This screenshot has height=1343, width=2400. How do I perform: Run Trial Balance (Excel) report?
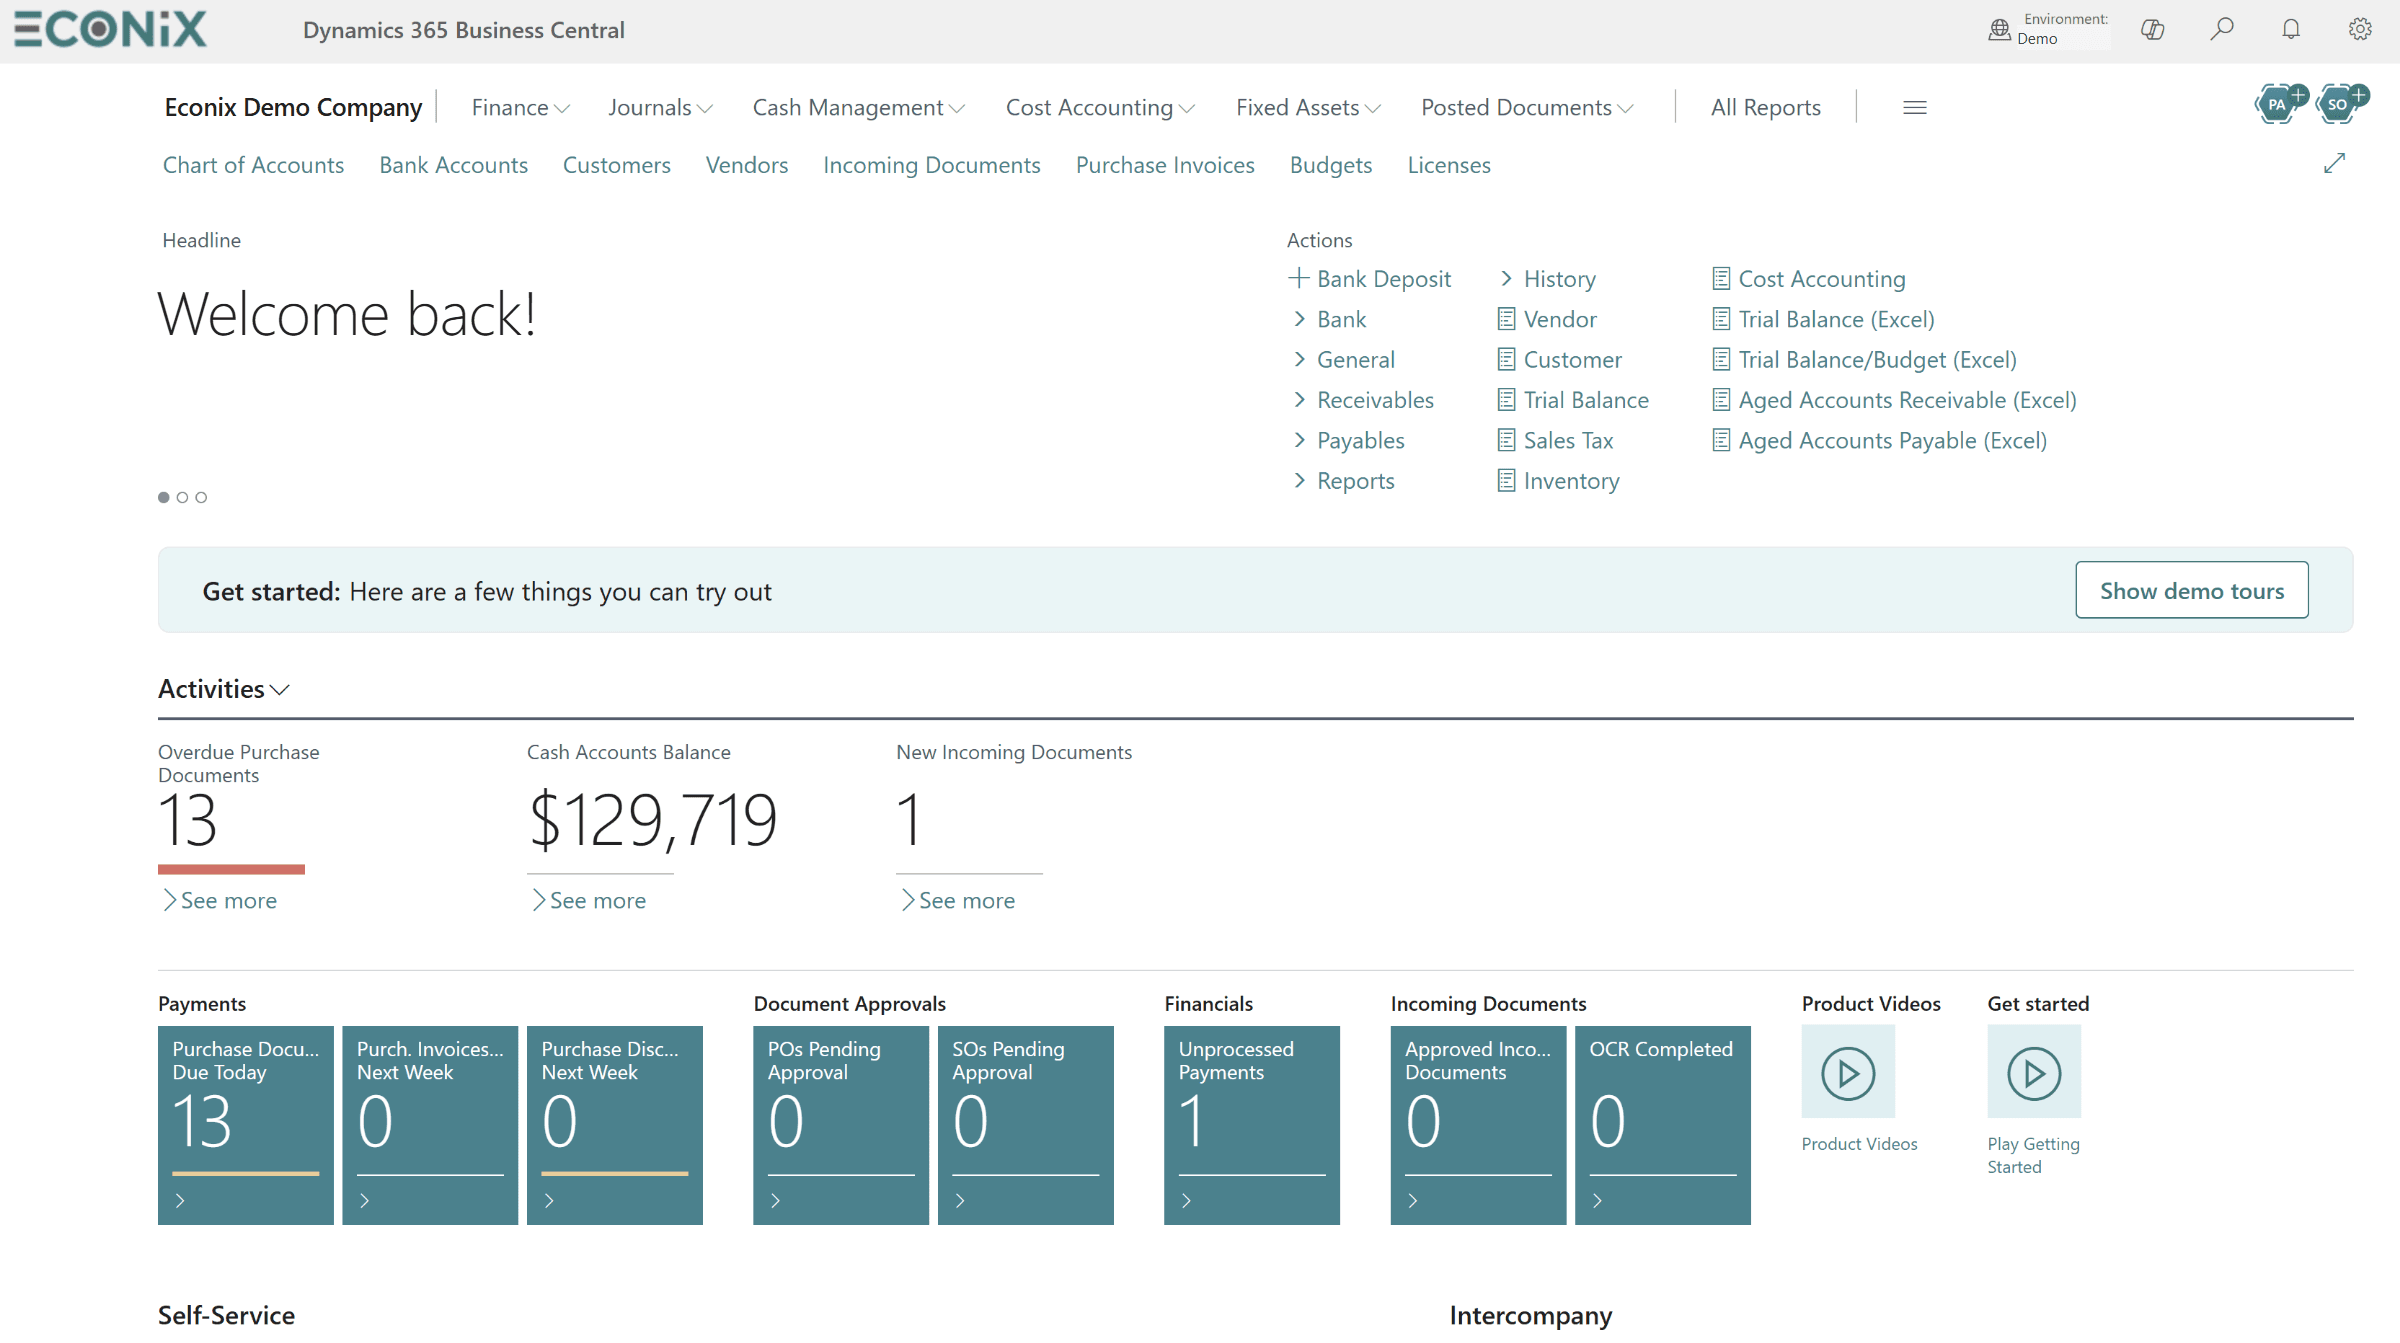[1824, 319]
